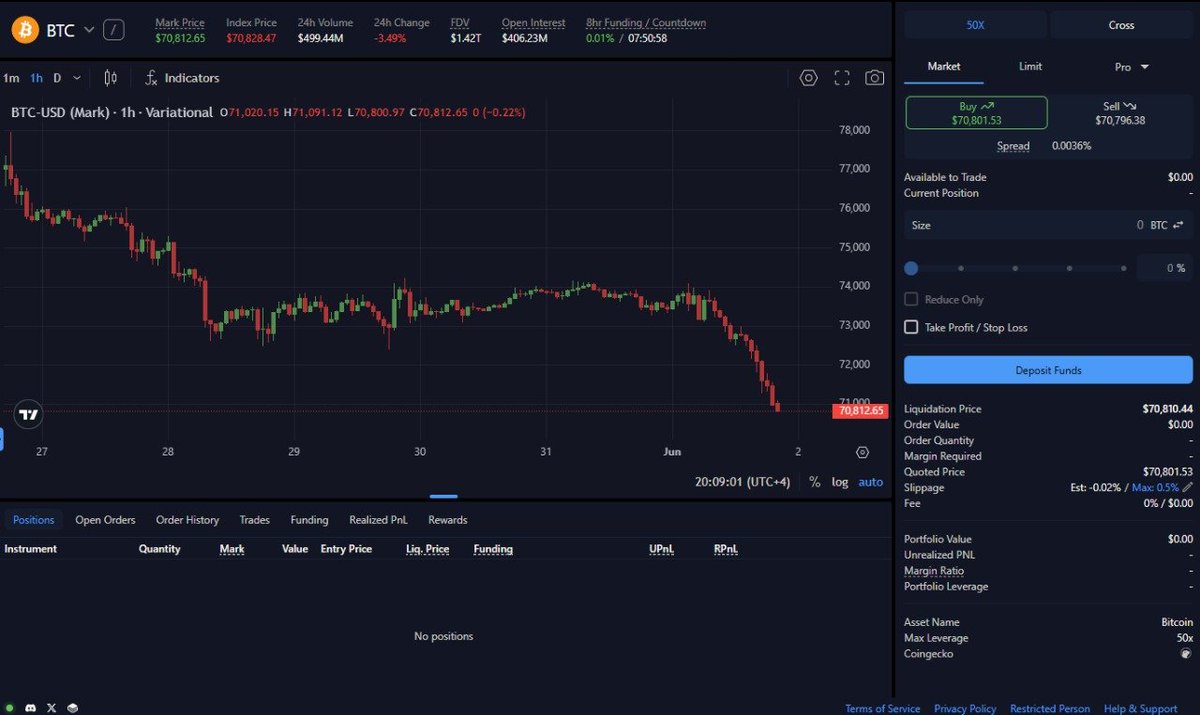Screen dimensions: 1200x715
Task: Edit max slippage with pencil icon
Action: tap(1187, 487)
